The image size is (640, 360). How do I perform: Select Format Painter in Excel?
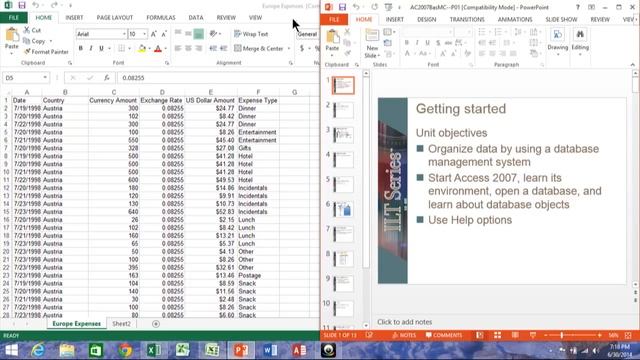(x=46, y=52)
